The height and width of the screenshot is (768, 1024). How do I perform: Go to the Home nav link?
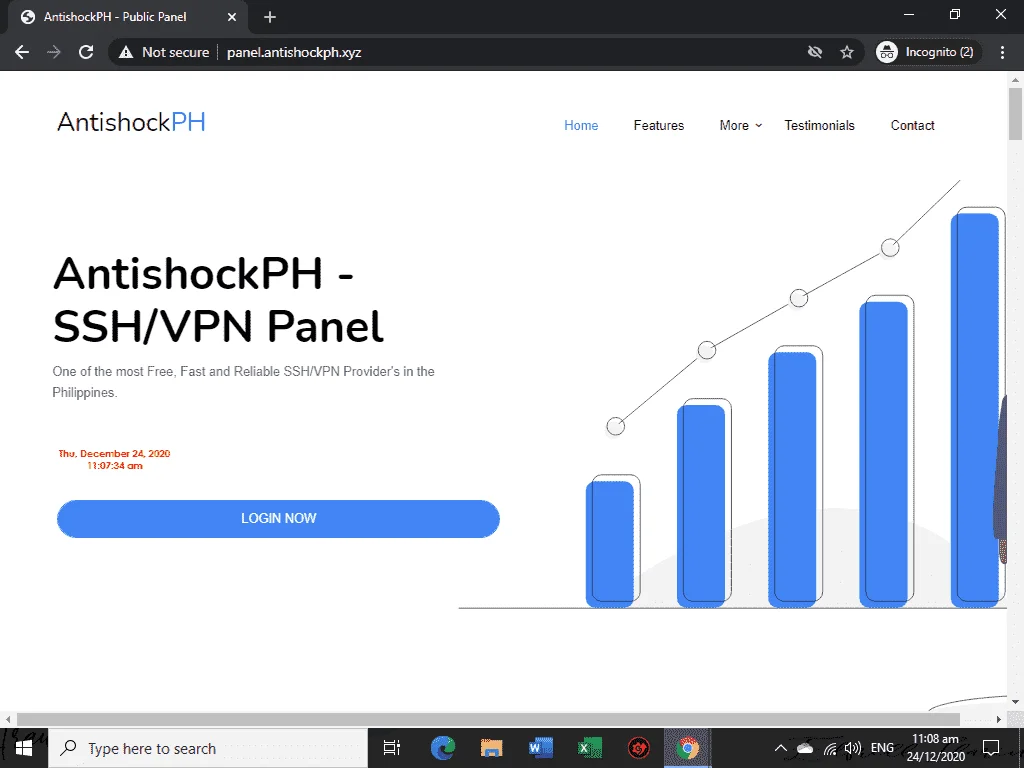point(581,125)
